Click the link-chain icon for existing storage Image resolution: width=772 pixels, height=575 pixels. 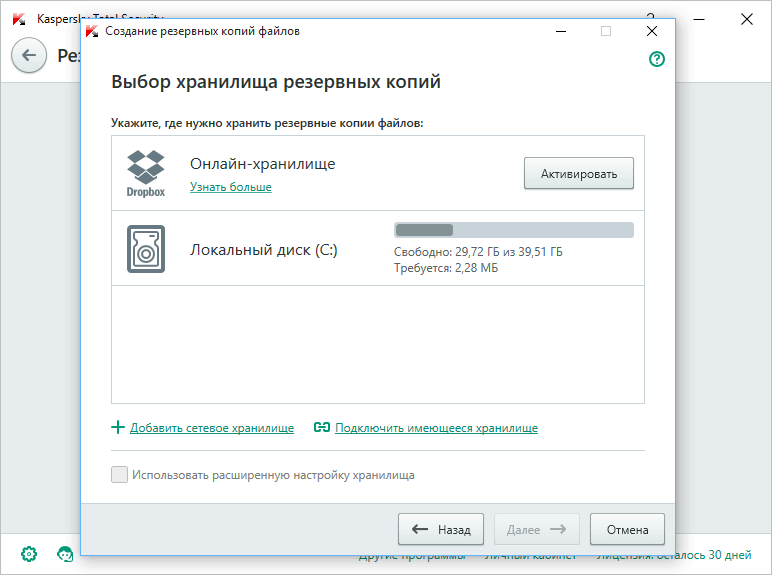pos(322,427)
